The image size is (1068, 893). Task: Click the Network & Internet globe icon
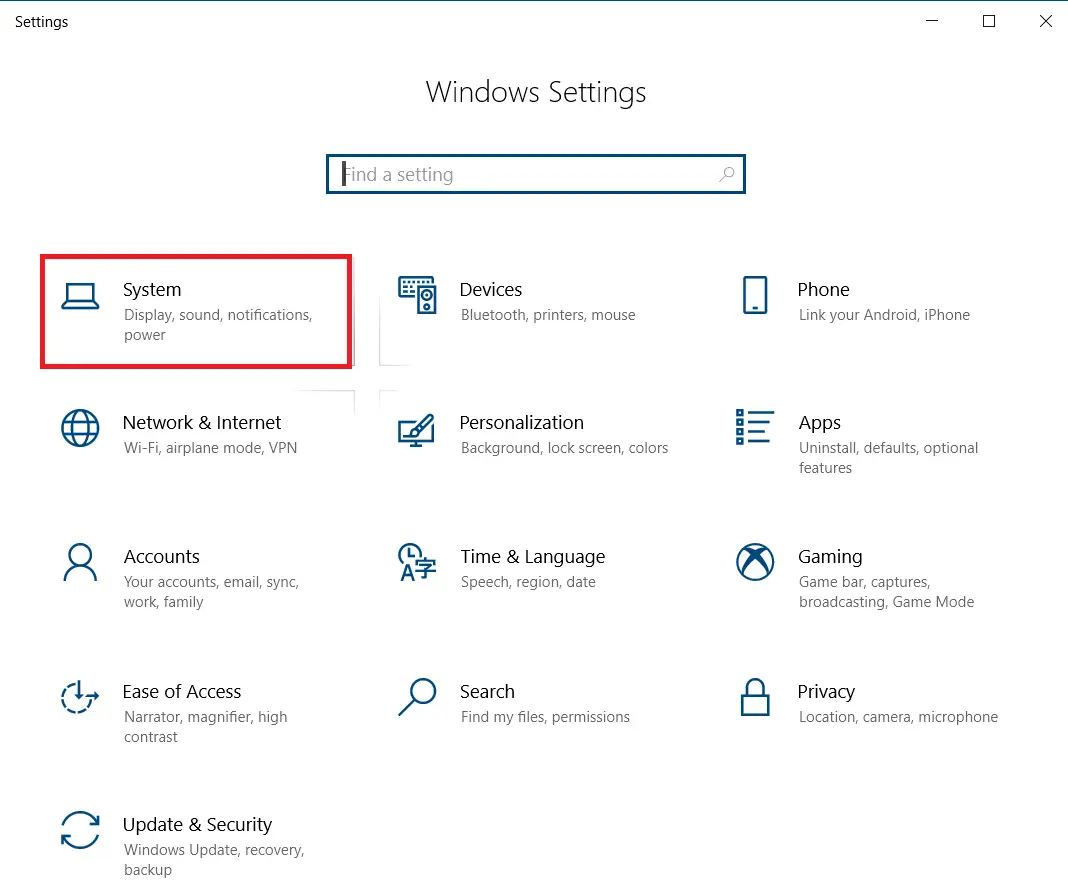tap(80, 428)
